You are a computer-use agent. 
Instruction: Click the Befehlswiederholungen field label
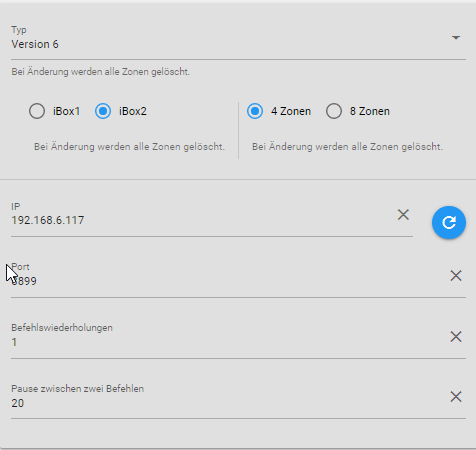pos(62,328)
